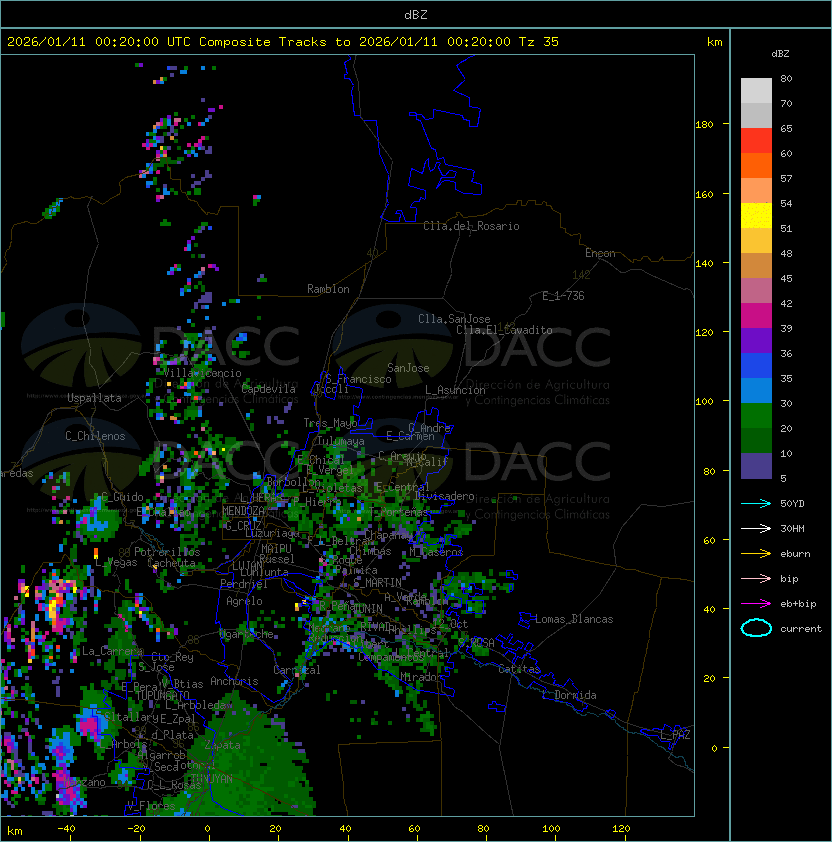Select the Clla.El_Cavadito label
The height and width of the screenshot is (842, 832).
coord(504,330)
